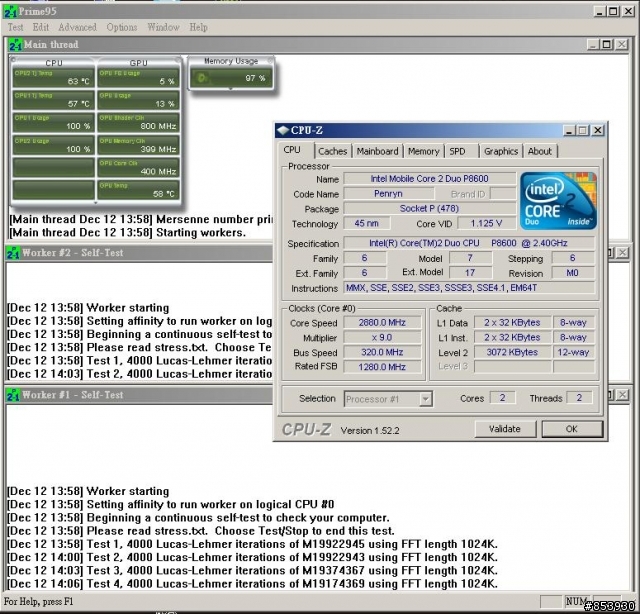Click the Technology value '45 nm'
The height and width of the screenshot is (614, 640).
[x=367, y=223]
